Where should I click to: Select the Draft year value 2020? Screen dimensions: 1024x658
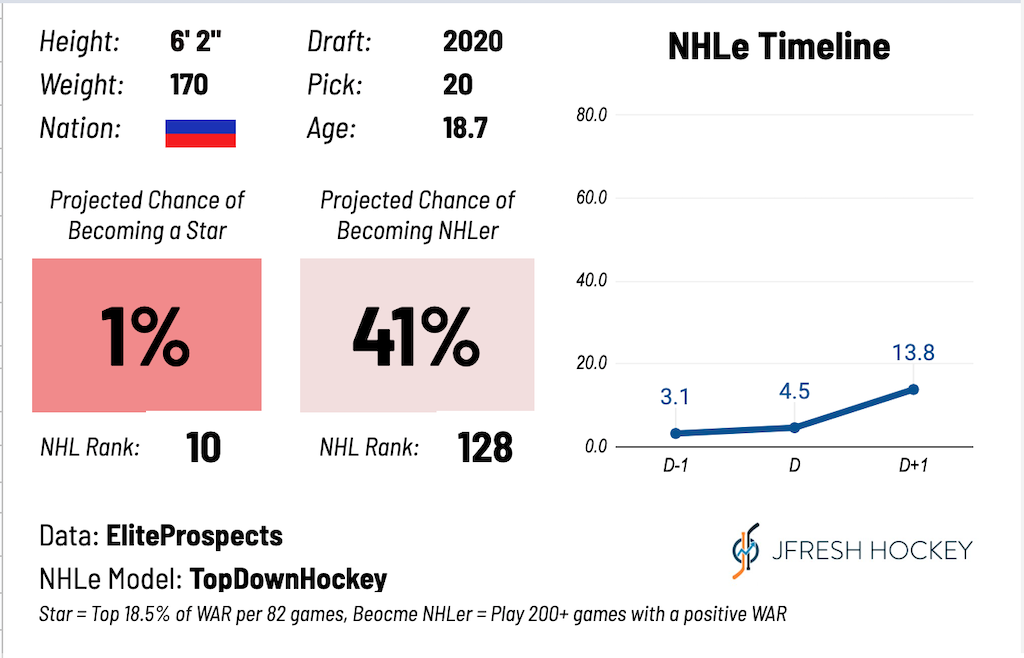(x=473, y=42)
